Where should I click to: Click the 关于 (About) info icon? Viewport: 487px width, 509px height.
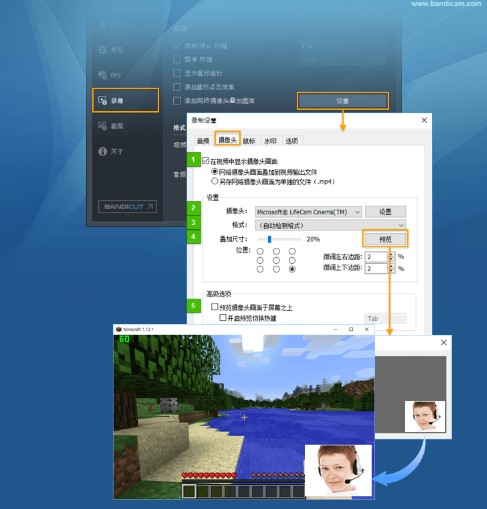click(x=102, y=151)
